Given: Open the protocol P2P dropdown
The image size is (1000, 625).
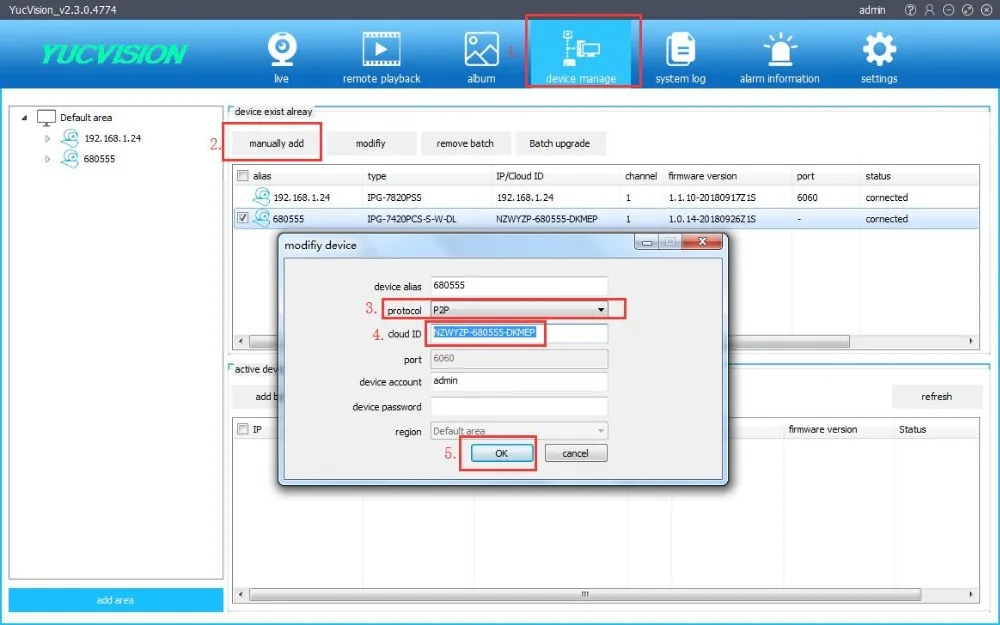Looking at the screenshot, I should click(x=519, y=310).
